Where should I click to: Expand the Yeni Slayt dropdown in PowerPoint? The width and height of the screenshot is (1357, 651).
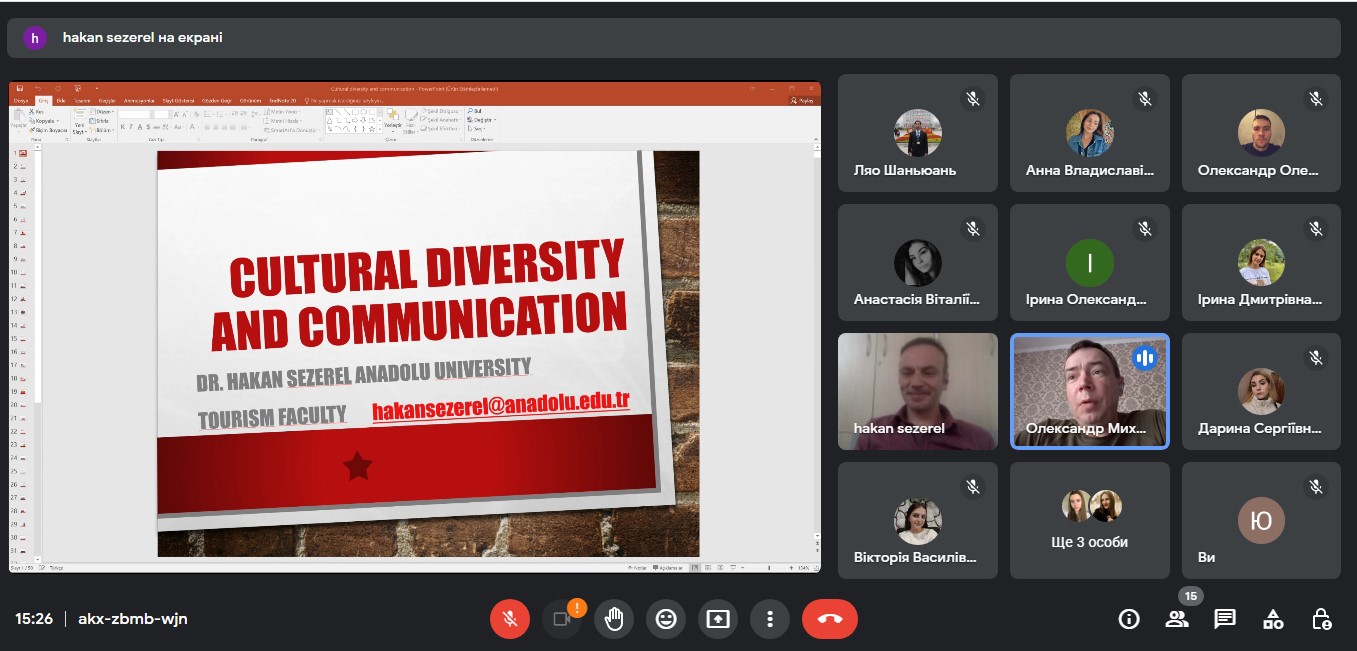coord(79,130)
